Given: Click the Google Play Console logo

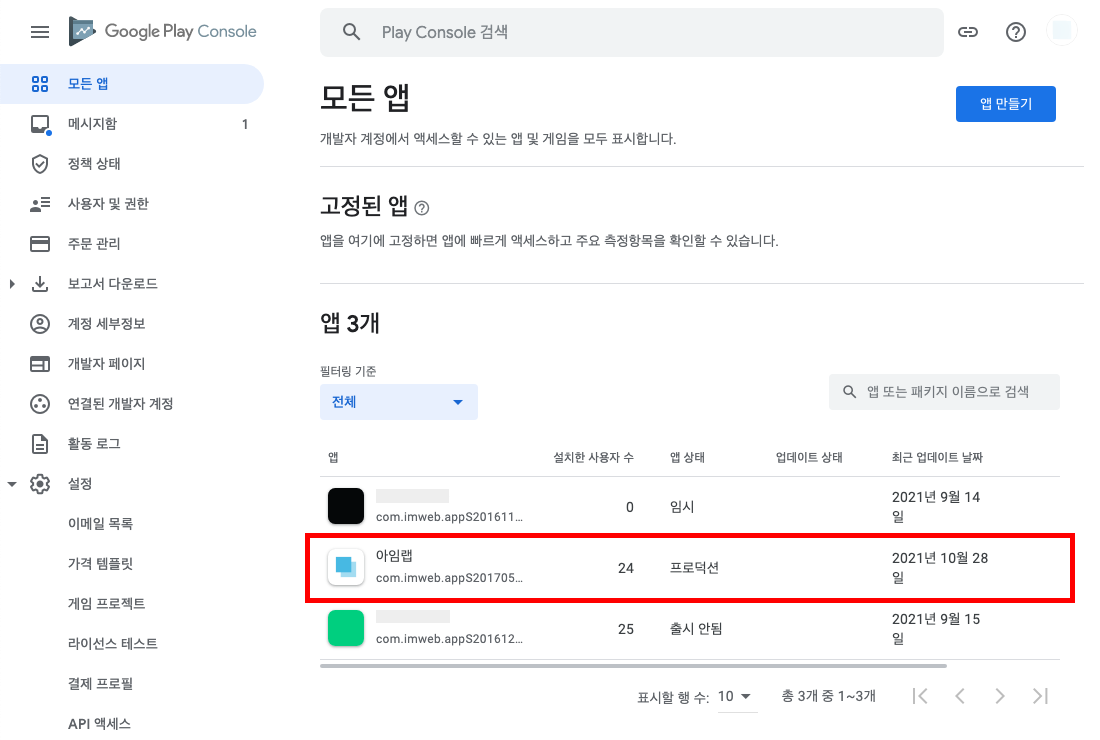Looking at the screenshot, I should pyautogui.click(x=163, y=32).
